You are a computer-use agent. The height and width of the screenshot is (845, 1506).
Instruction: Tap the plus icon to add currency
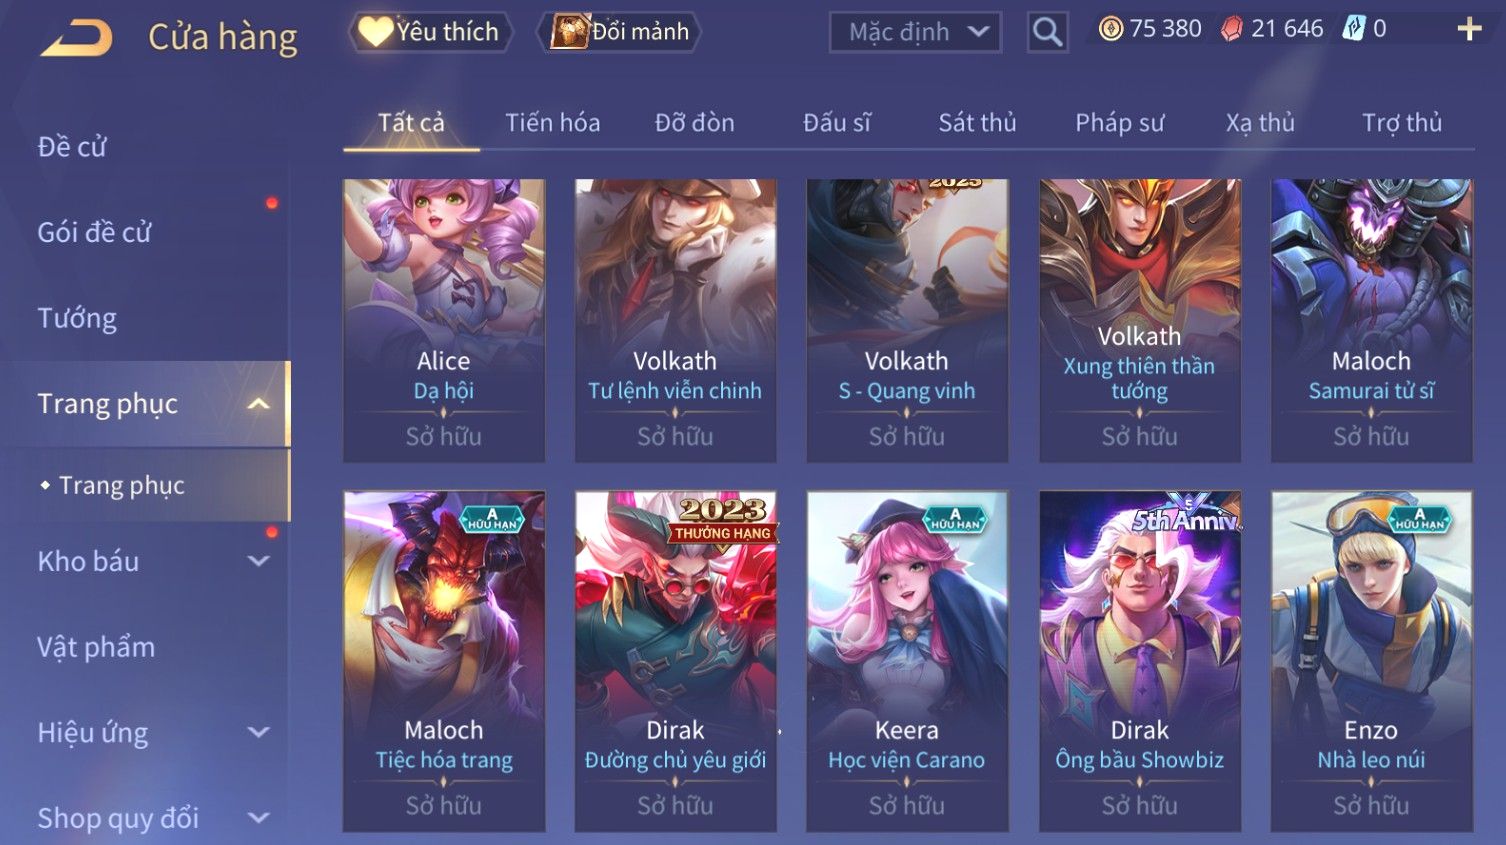point(1469,29)
